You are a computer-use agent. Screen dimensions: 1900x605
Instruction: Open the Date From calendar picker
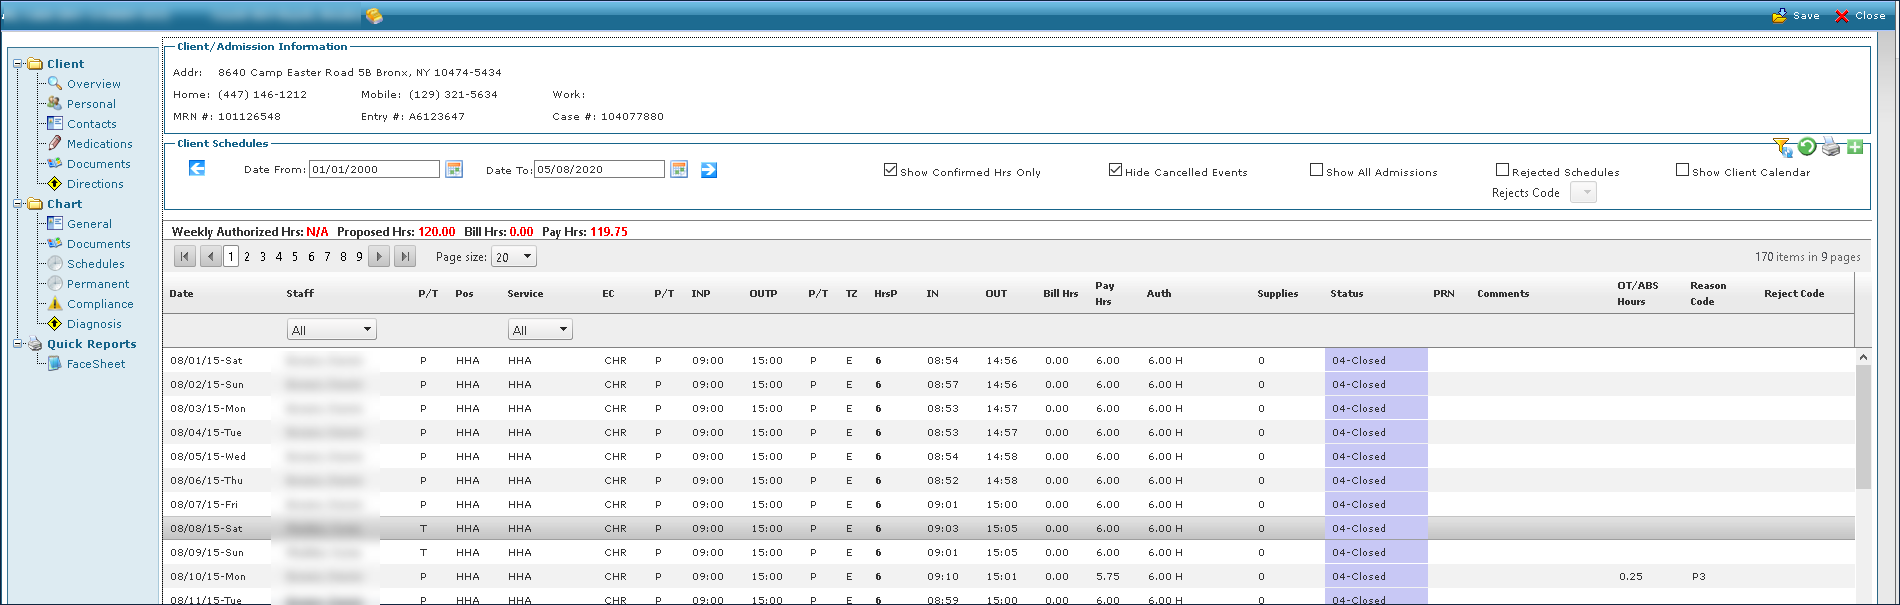pos(454,170)
